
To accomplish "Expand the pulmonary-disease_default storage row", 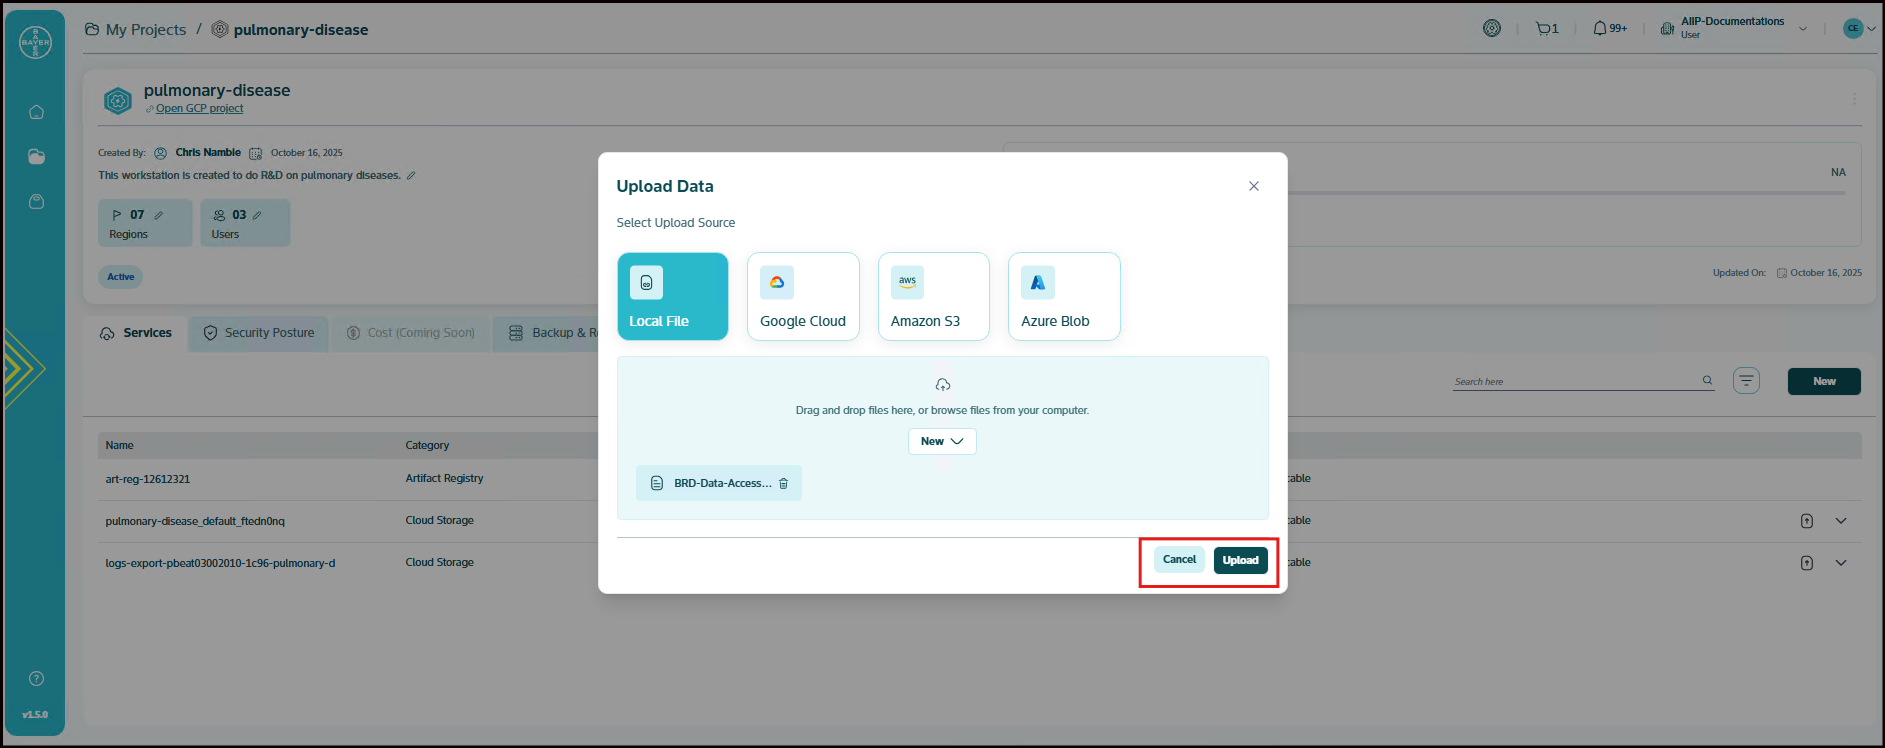I will tap(1840, 521).
